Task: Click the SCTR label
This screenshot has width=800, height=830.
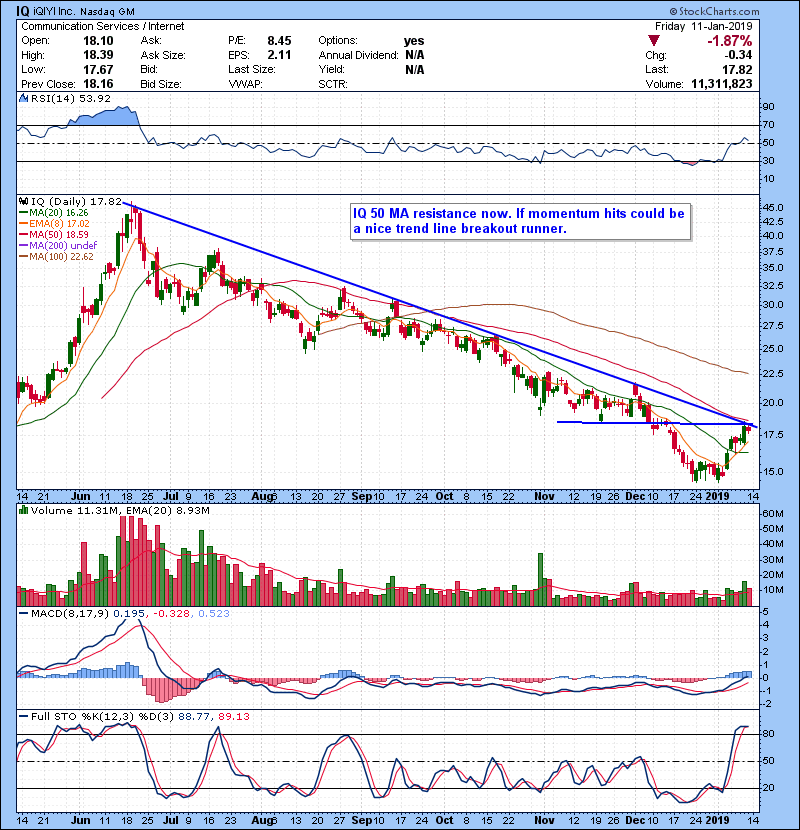Action: [333, 84]
